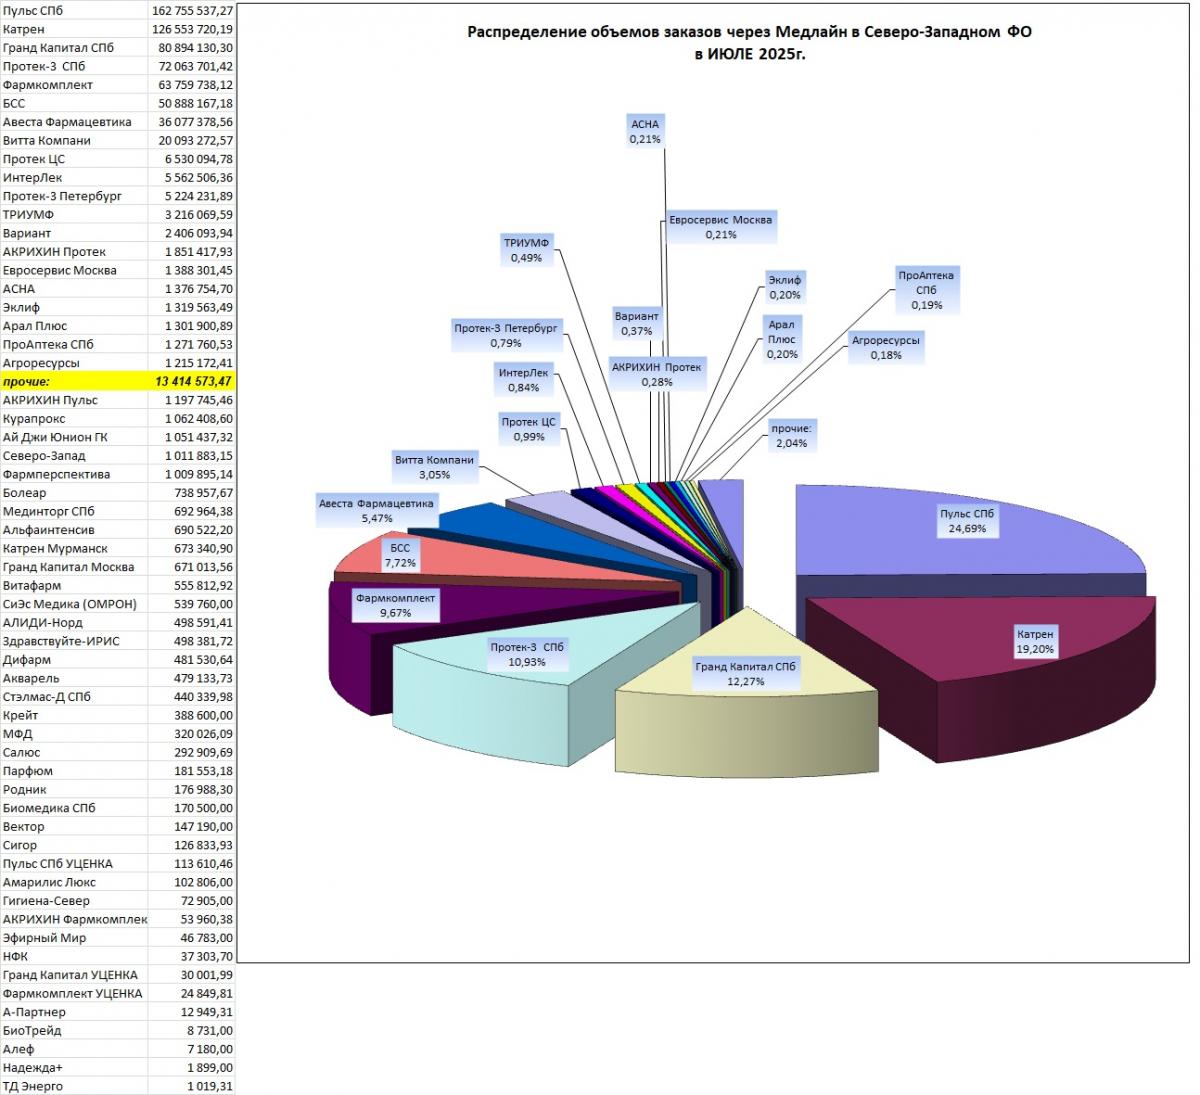Screen dimensions: 1200x1095
Task: Select the АКРИХИН Протек 0,28% data label
Action: (x=657, y=374)
